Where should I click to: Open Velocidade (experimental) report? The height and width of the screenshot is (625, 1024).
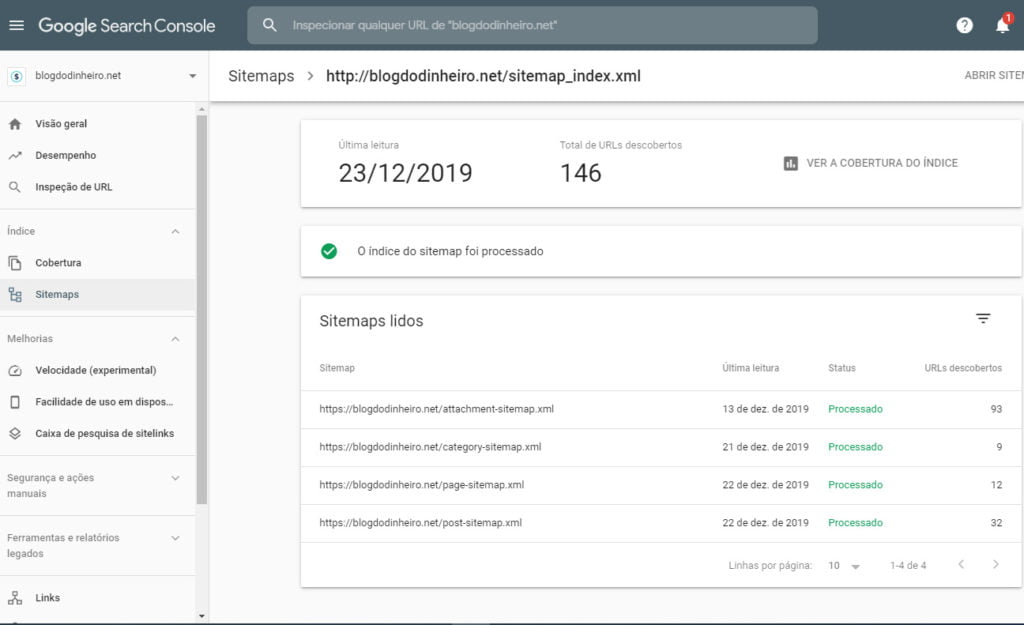[x=98, y=370]
